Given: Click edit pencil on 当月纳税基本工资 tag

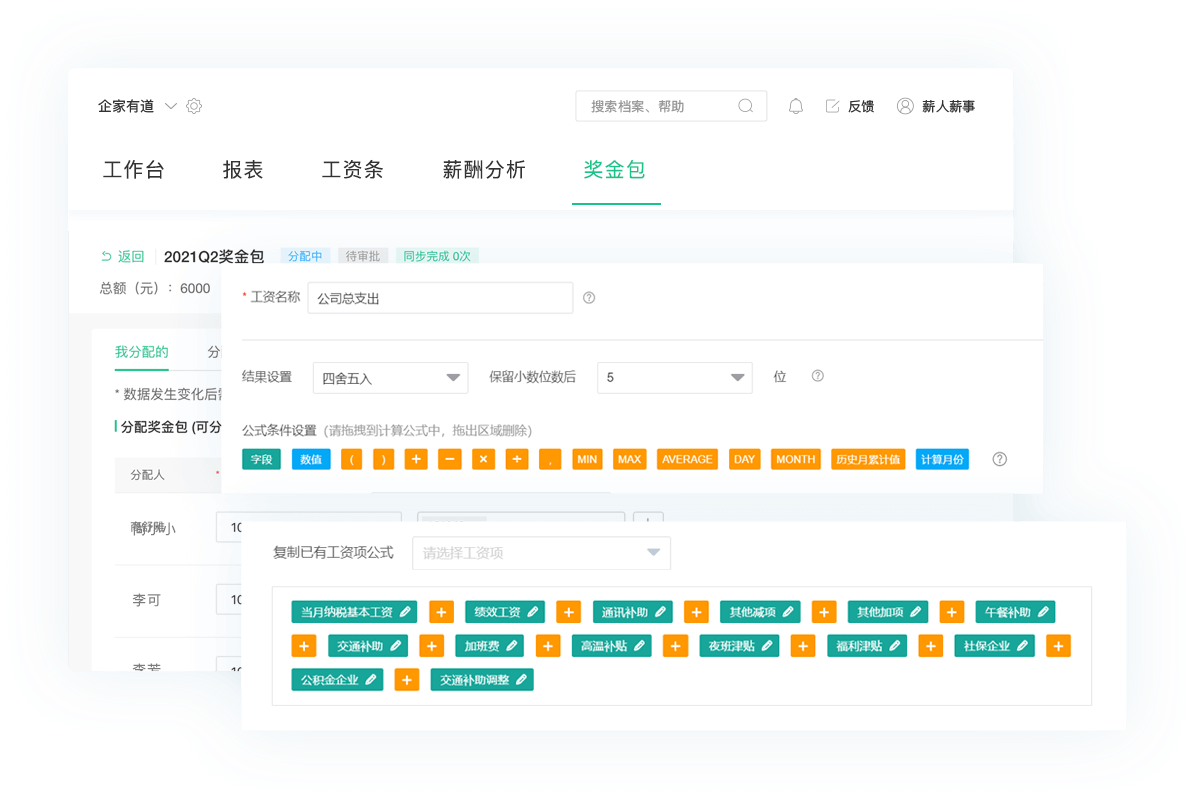Looking at the screenshot, I should 405,611.
